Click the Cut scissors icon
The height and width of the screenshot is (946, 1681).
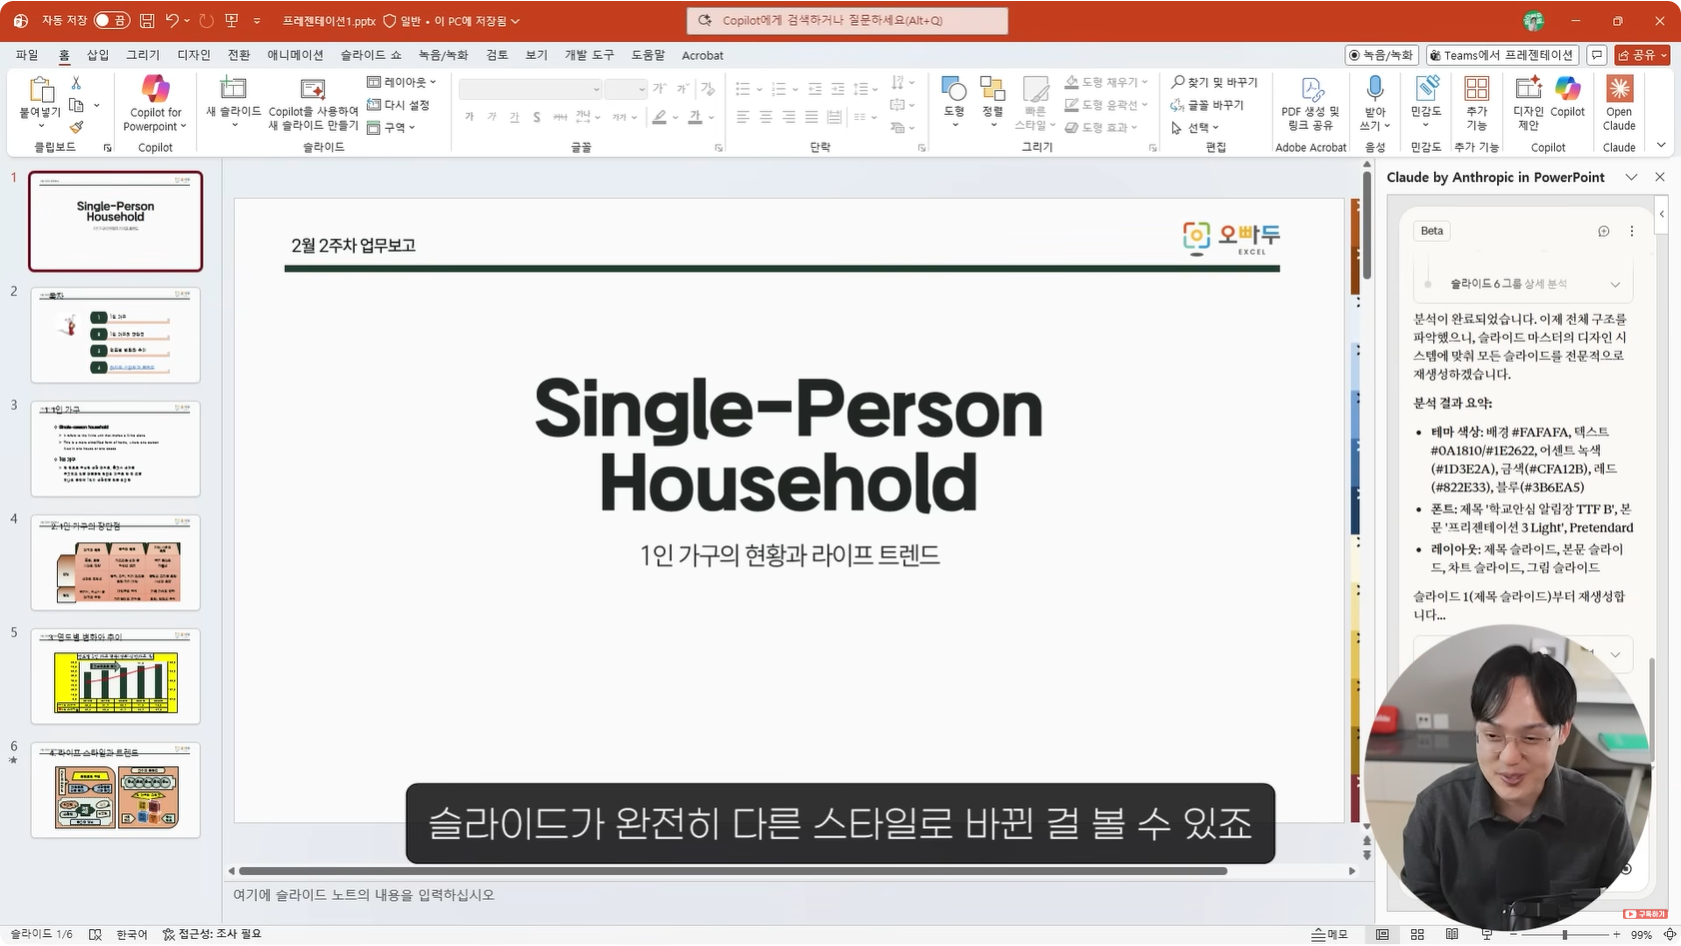[x=76, y=83]
